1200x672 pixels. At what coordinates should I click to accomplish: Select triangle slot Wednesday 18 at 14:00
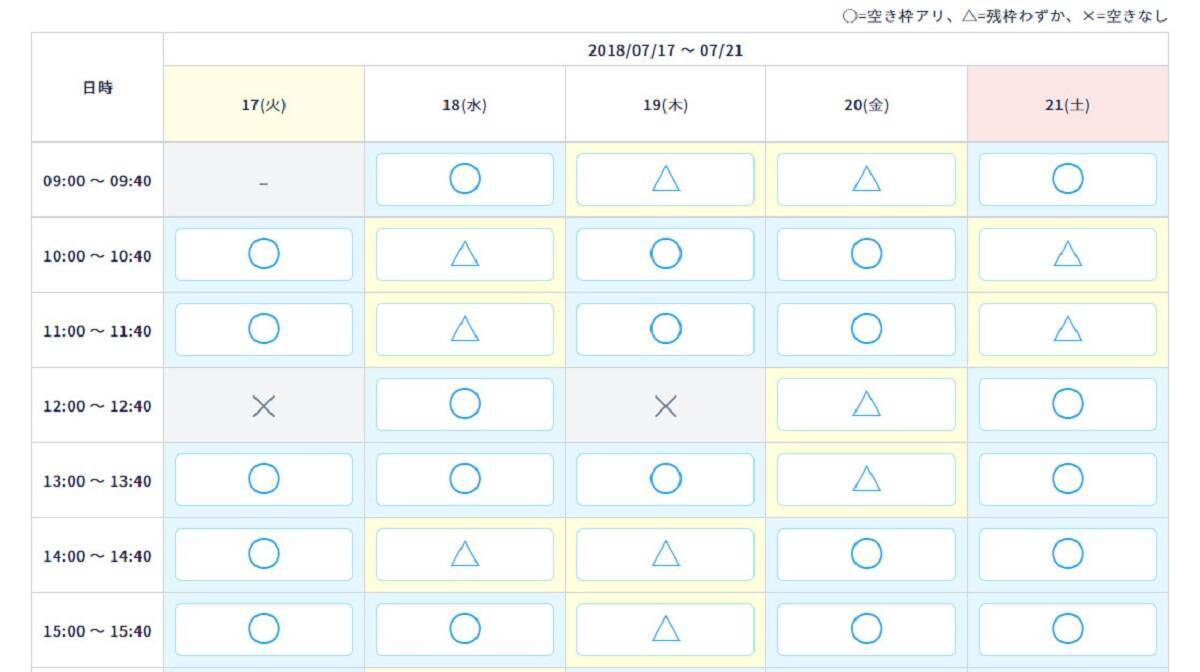[x=464, y=554]
